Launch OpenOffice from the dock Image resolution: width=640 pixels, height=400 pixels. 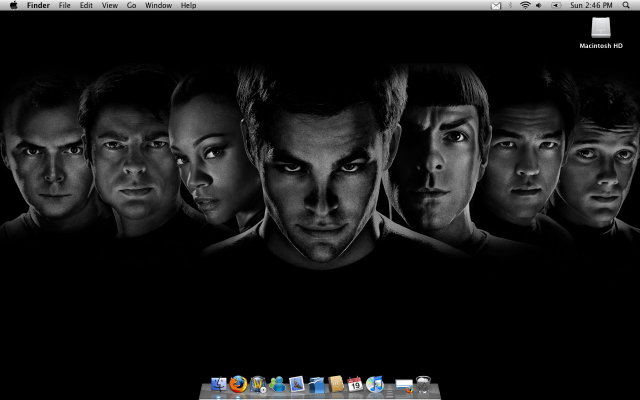pos(316,385)
